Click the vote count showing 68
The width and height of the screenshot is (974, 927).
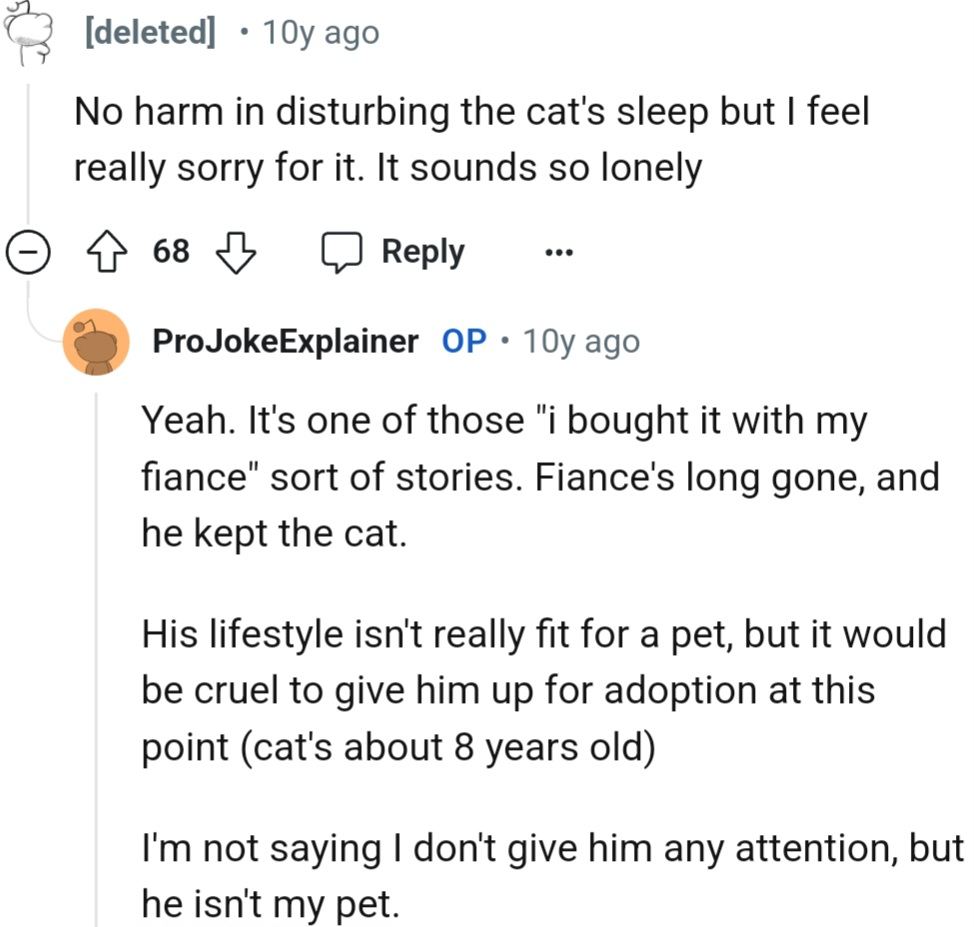pyautogui.click(x=171, y=252)
